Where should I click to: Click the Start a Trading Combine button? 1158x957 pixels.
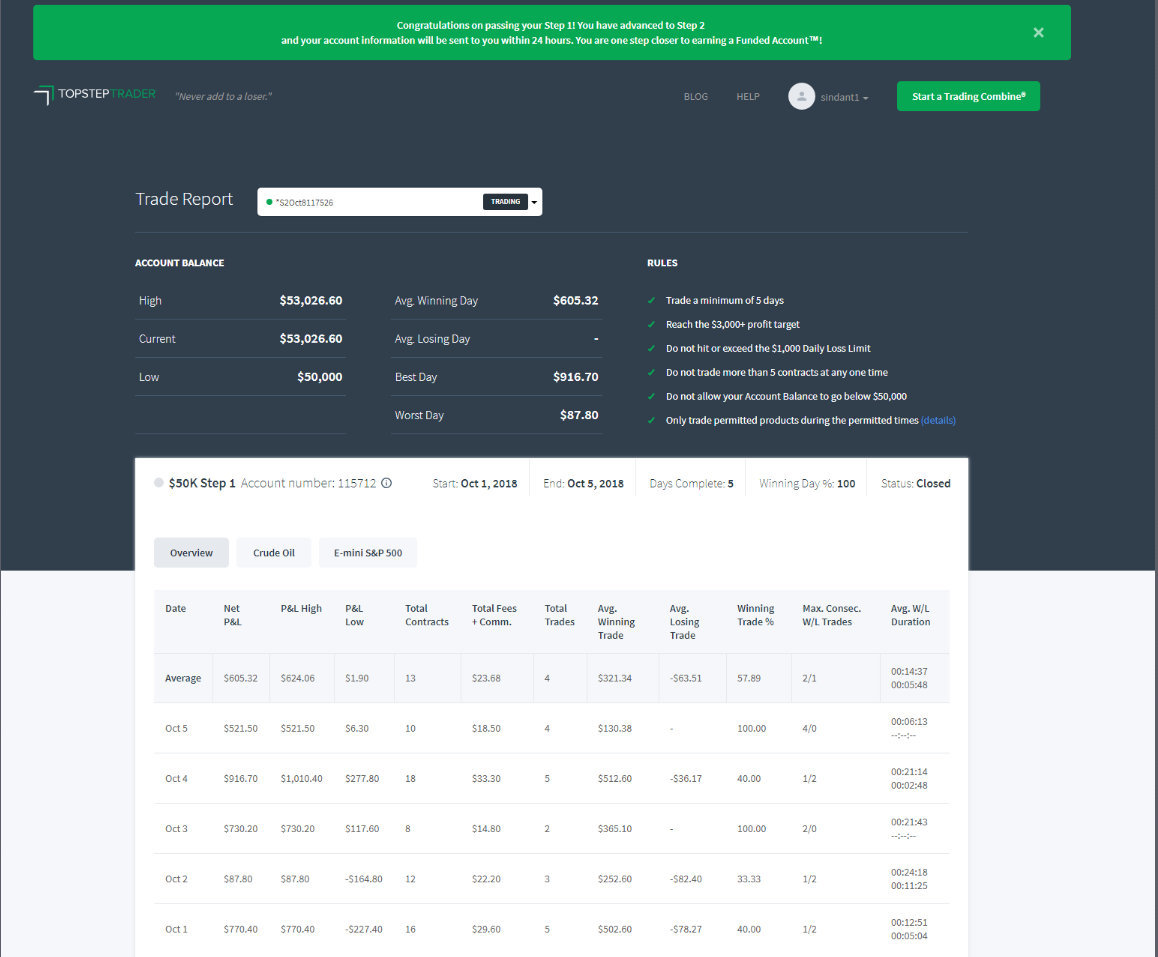967,95
